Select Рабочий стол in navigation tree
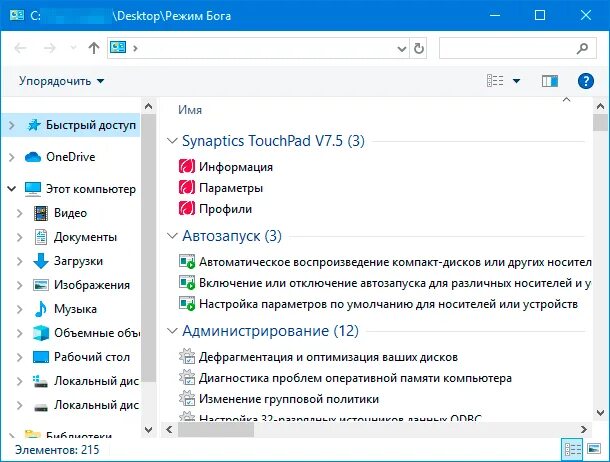The width and height of the screenshot is (610, 462). pyautogui.click(x=92, y=357)
